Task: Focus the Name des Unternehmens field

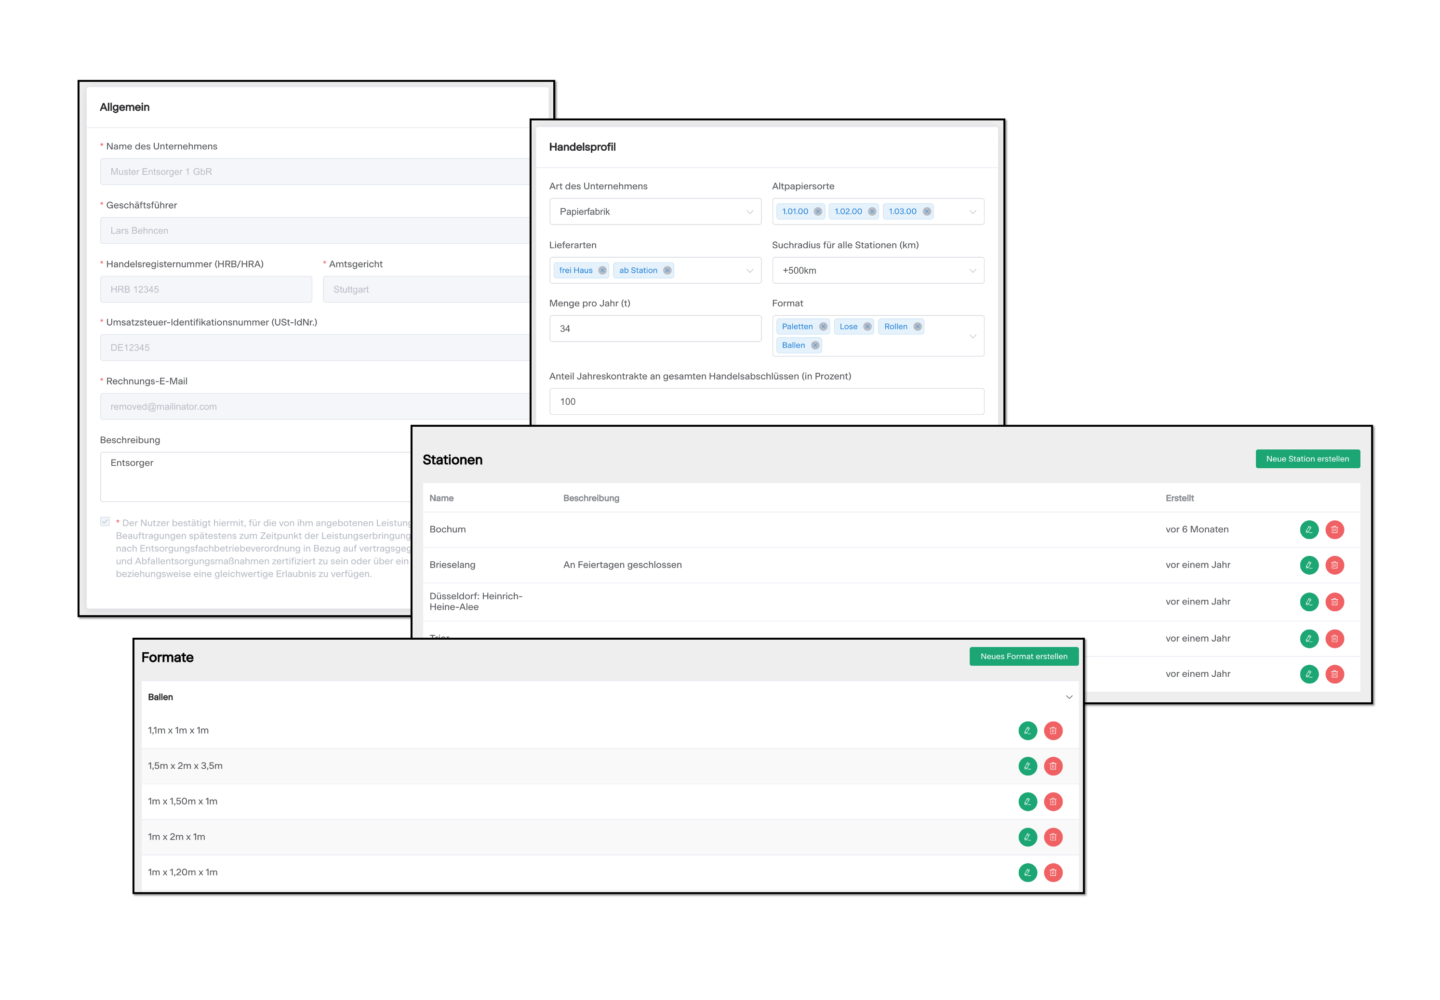Action: point(315,172)
